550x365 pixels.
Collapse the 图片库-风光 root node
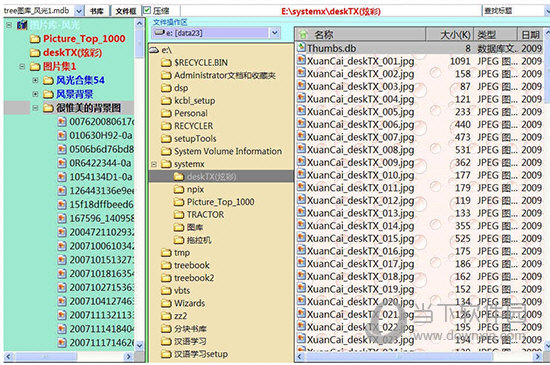point(9,25)
